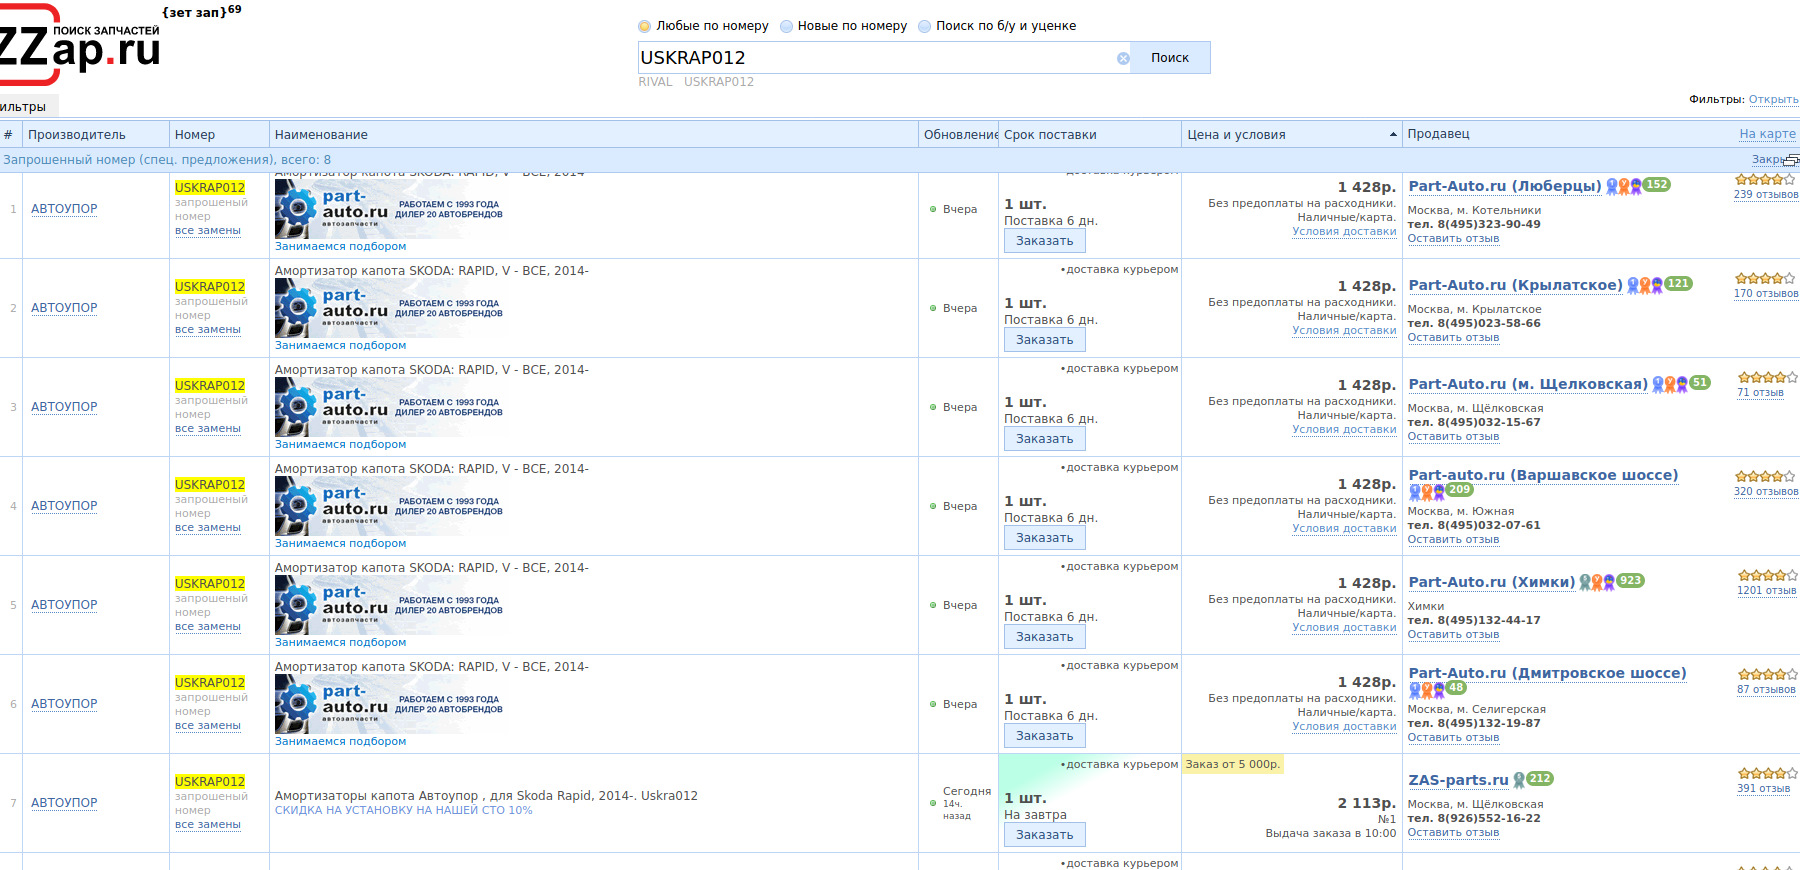Screen dimensions: 1800x870
Task: Click award ribbons next to Part-Auto.ru (Люберцы)
Action: pos(1623,186)
